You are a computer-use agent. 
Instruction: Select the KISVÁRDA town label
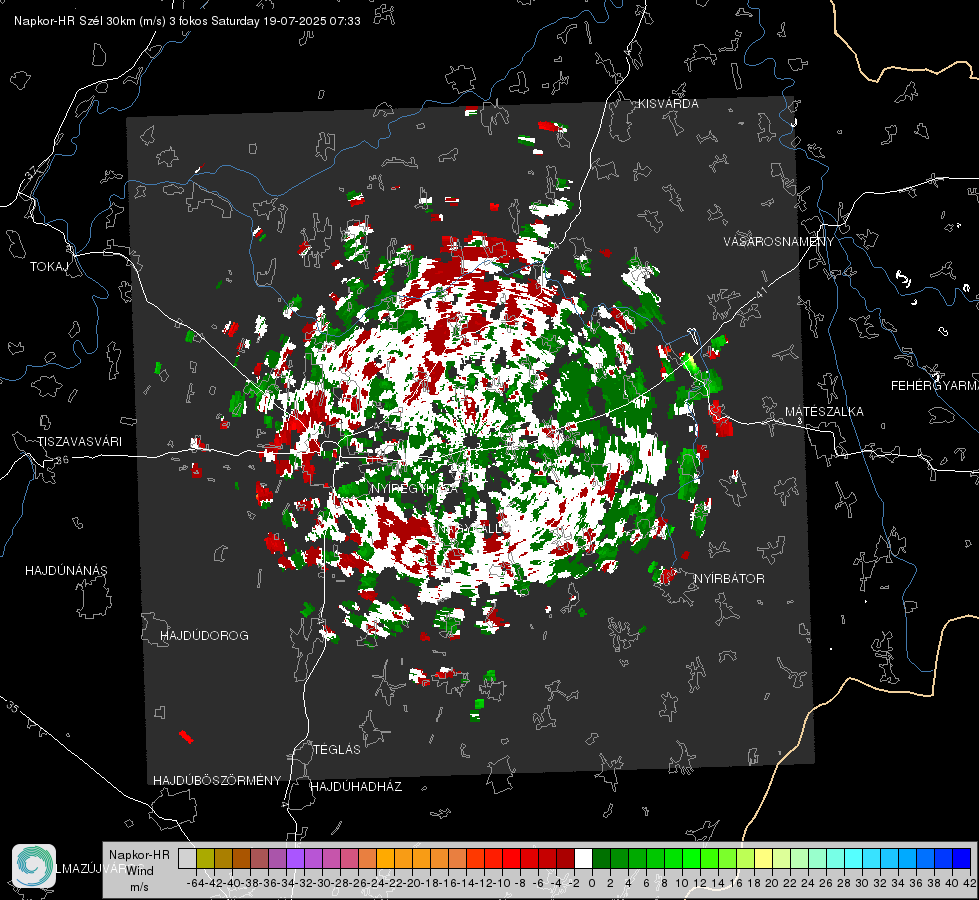pyautogui.click(x=668, y=104)
